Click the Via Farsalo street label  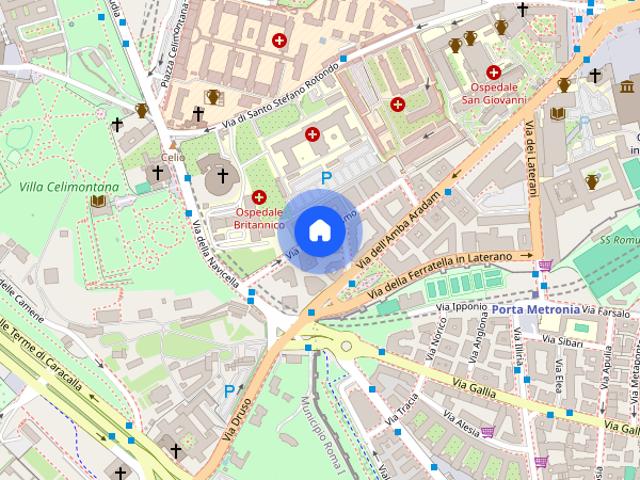coord(606,311)
